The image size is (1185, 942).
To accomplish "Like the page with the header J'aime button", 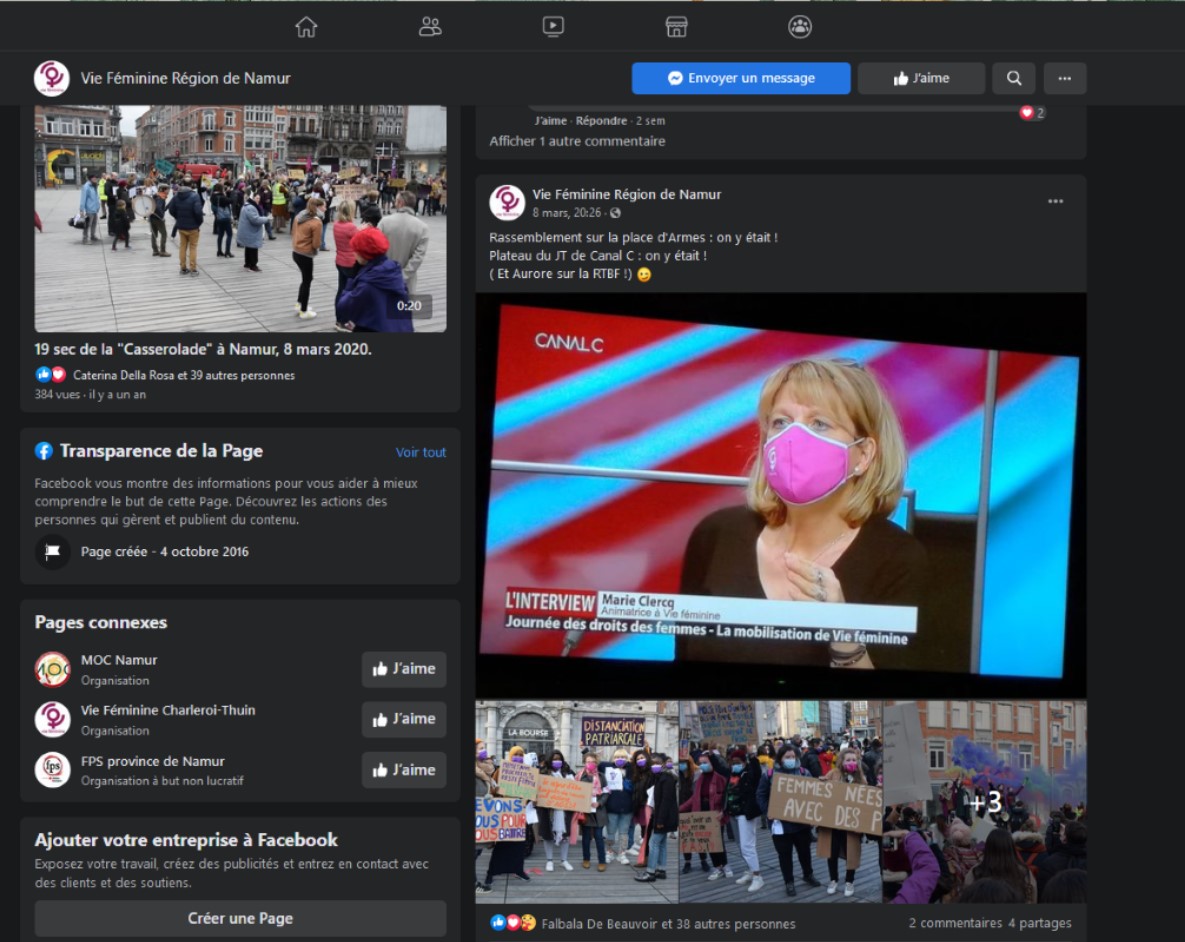I will [921, 78].
